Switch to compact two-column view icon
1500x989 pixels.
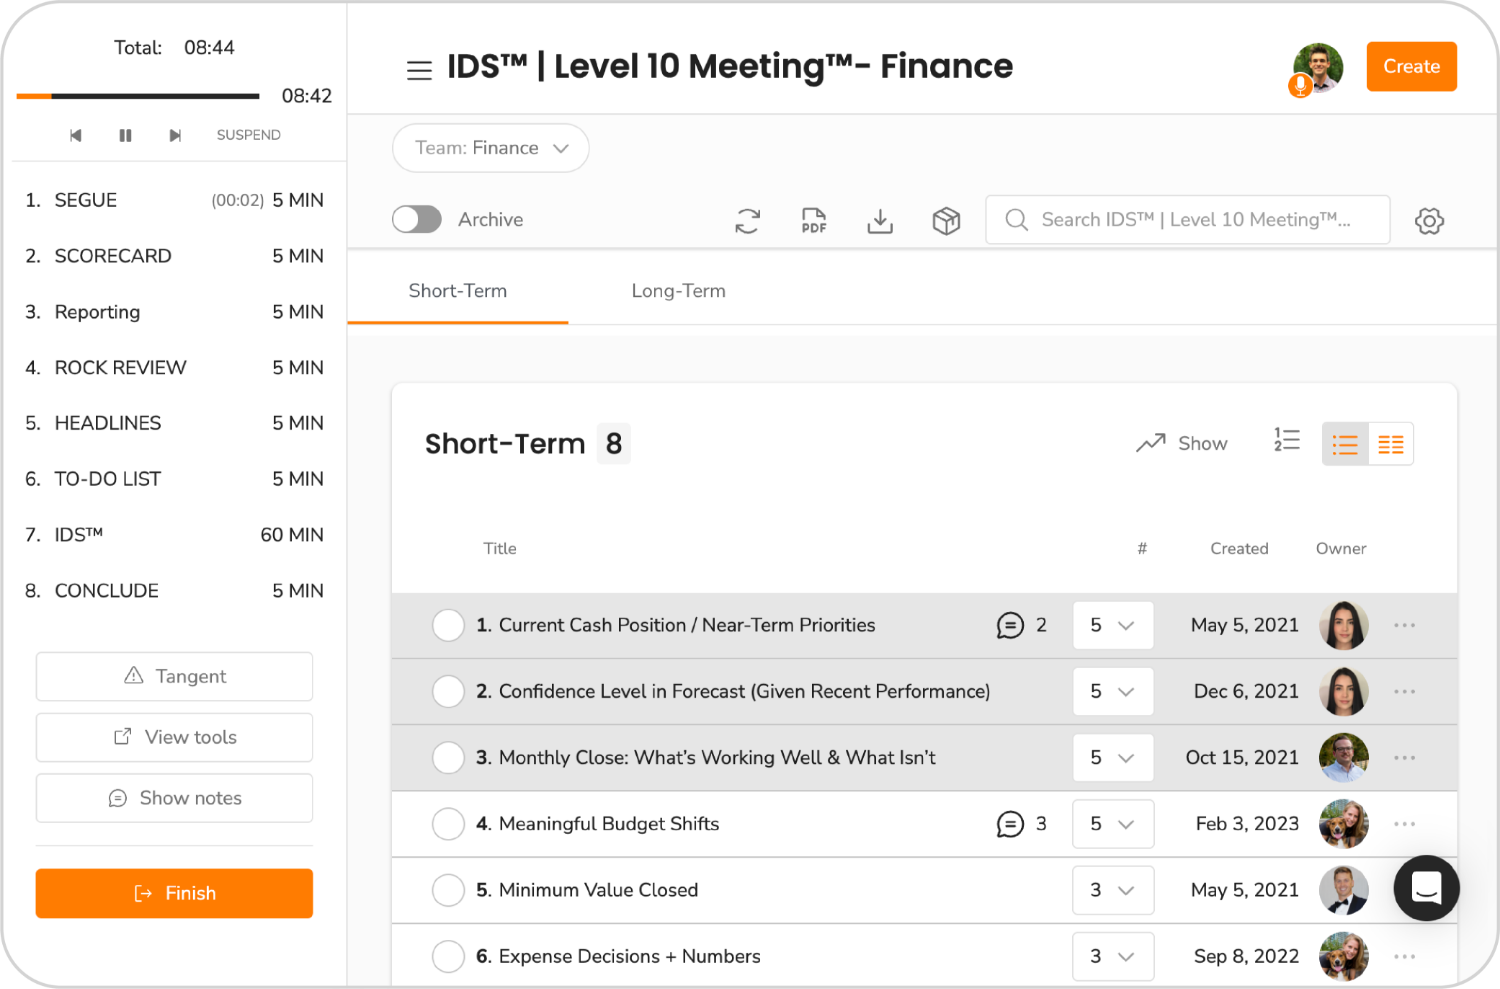tap(1391, 443)
